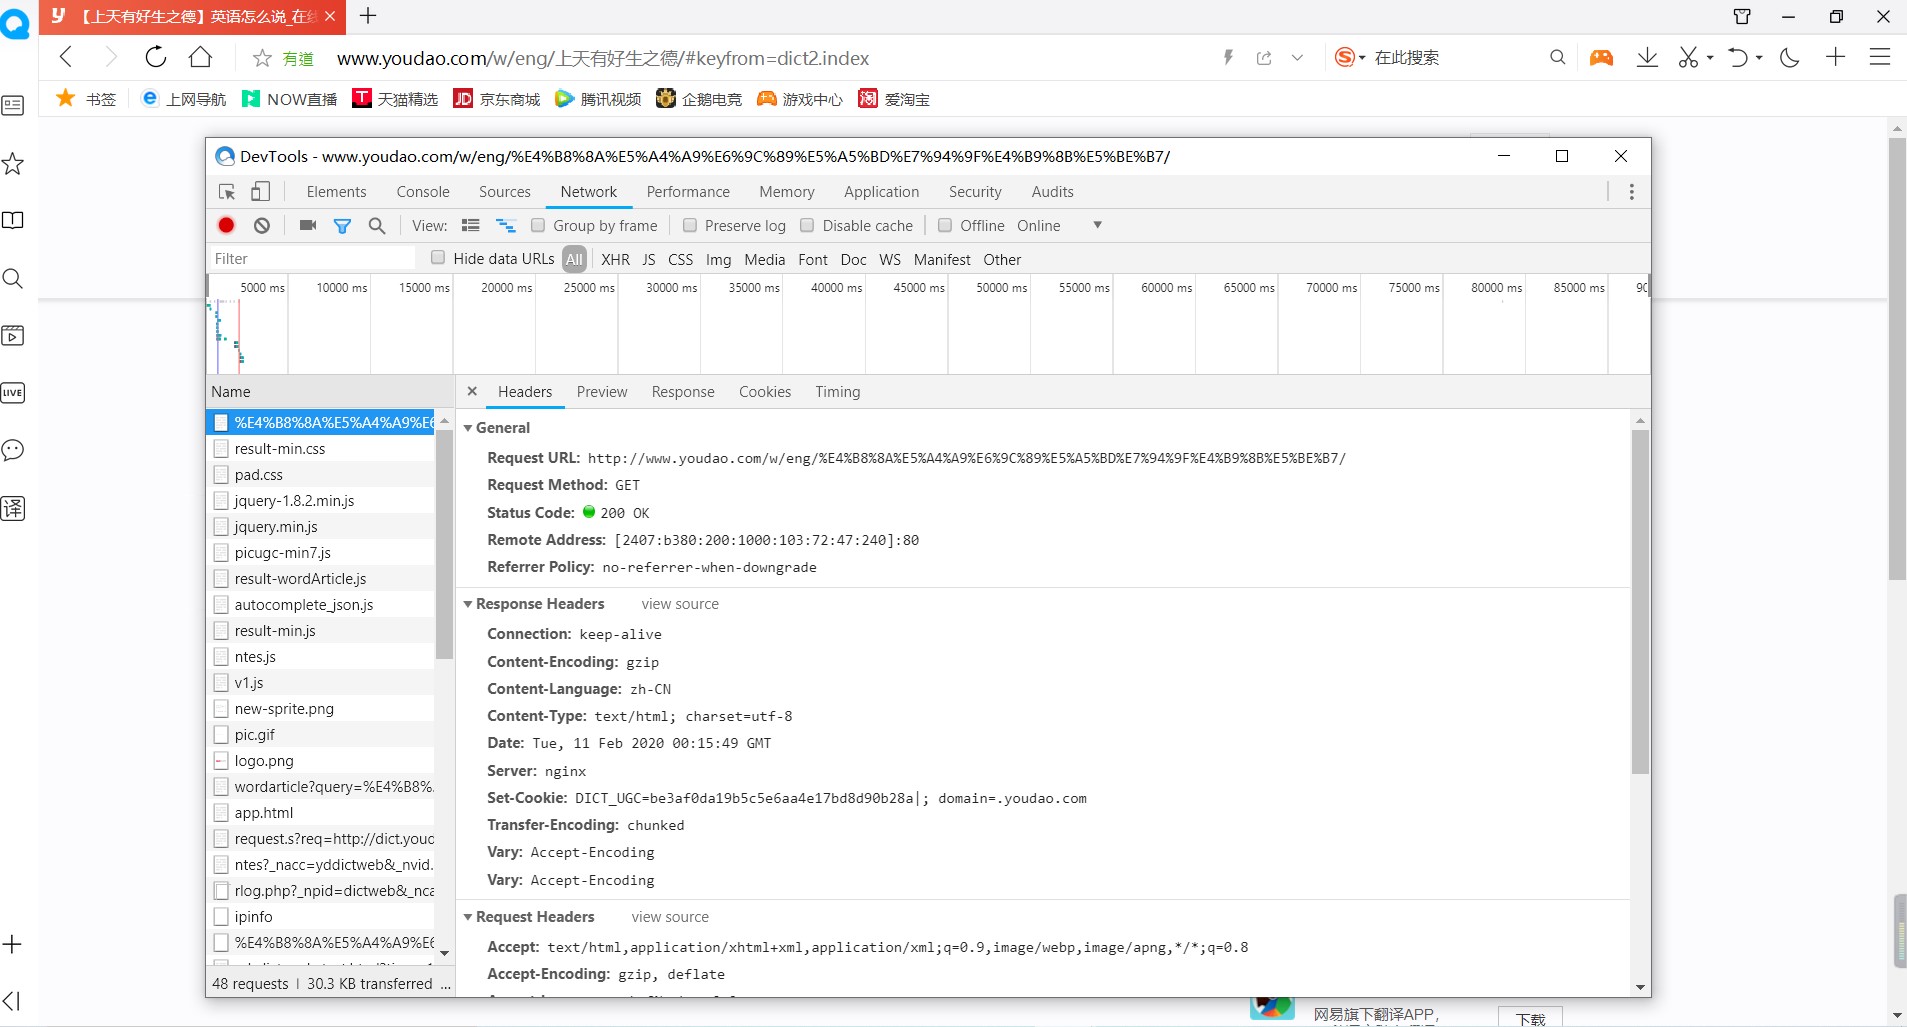Switch to the Timing tab
Viewport: 1907px width, 1027px height.
tap(838, 392)
